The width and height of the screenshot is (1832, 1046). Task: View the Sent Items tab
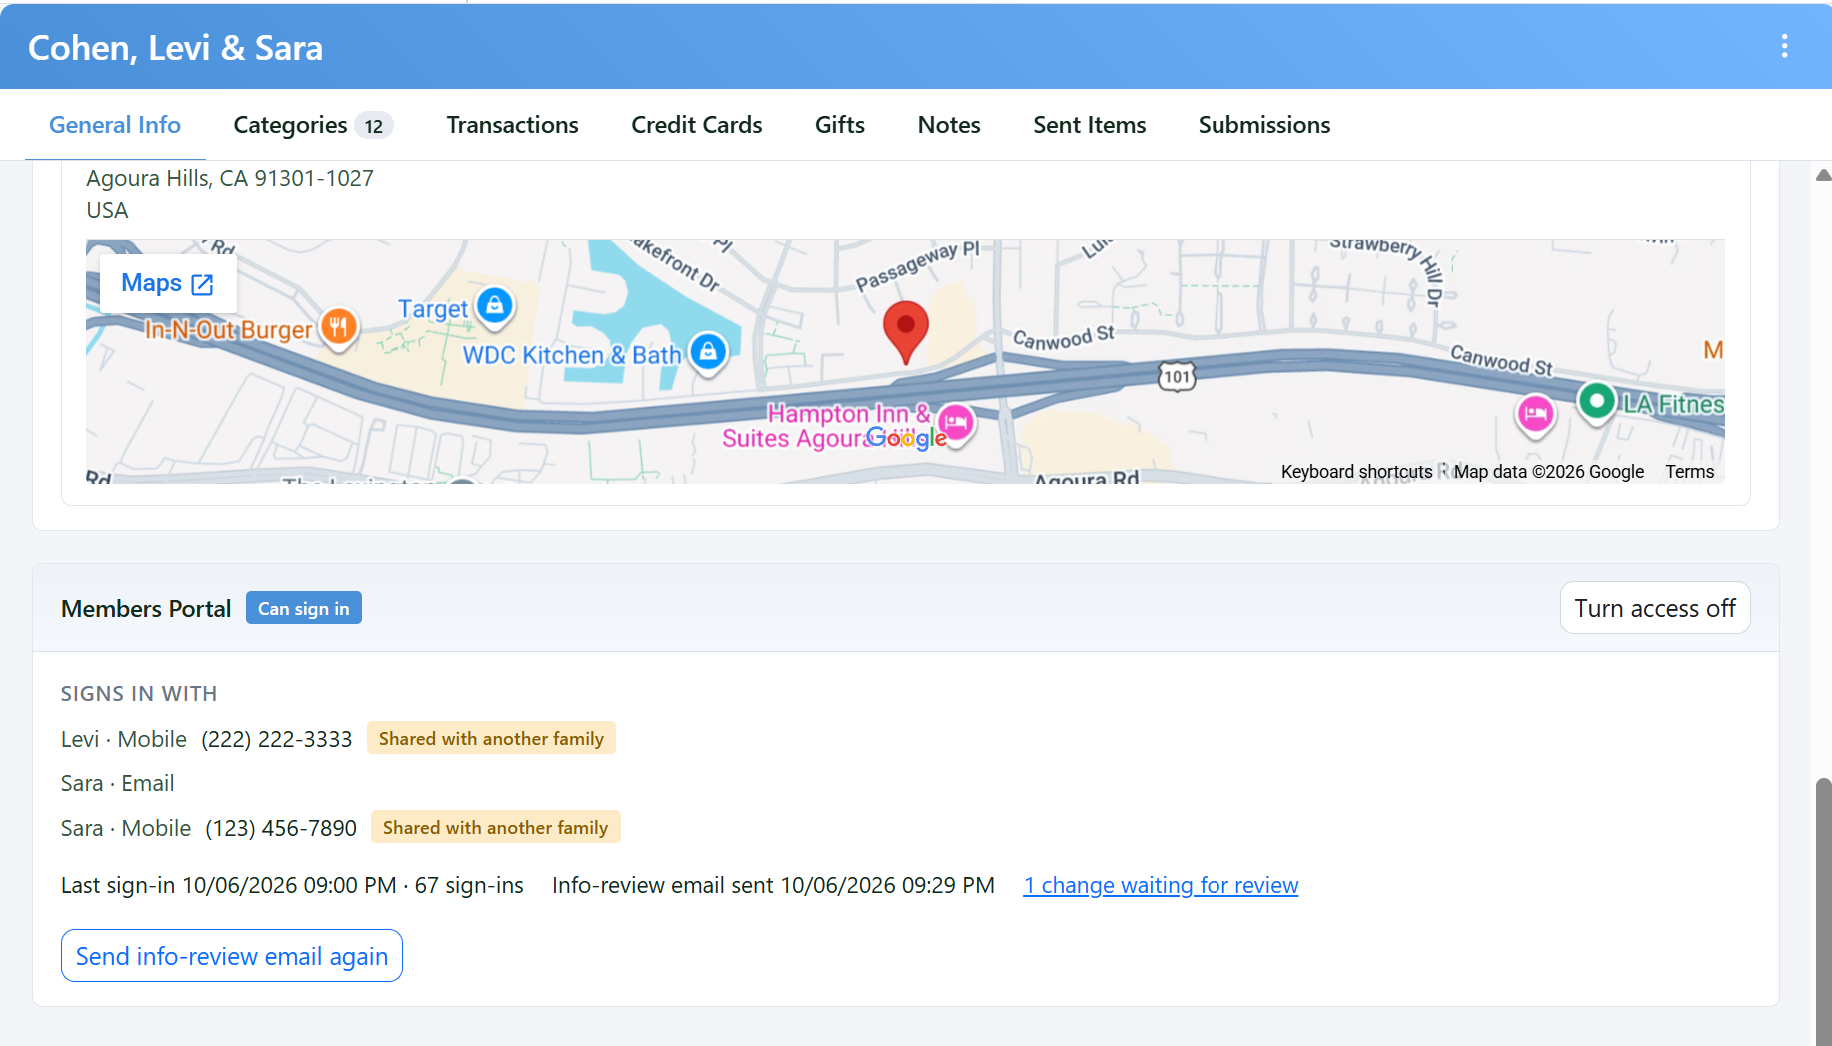[x=1089, y=125]
